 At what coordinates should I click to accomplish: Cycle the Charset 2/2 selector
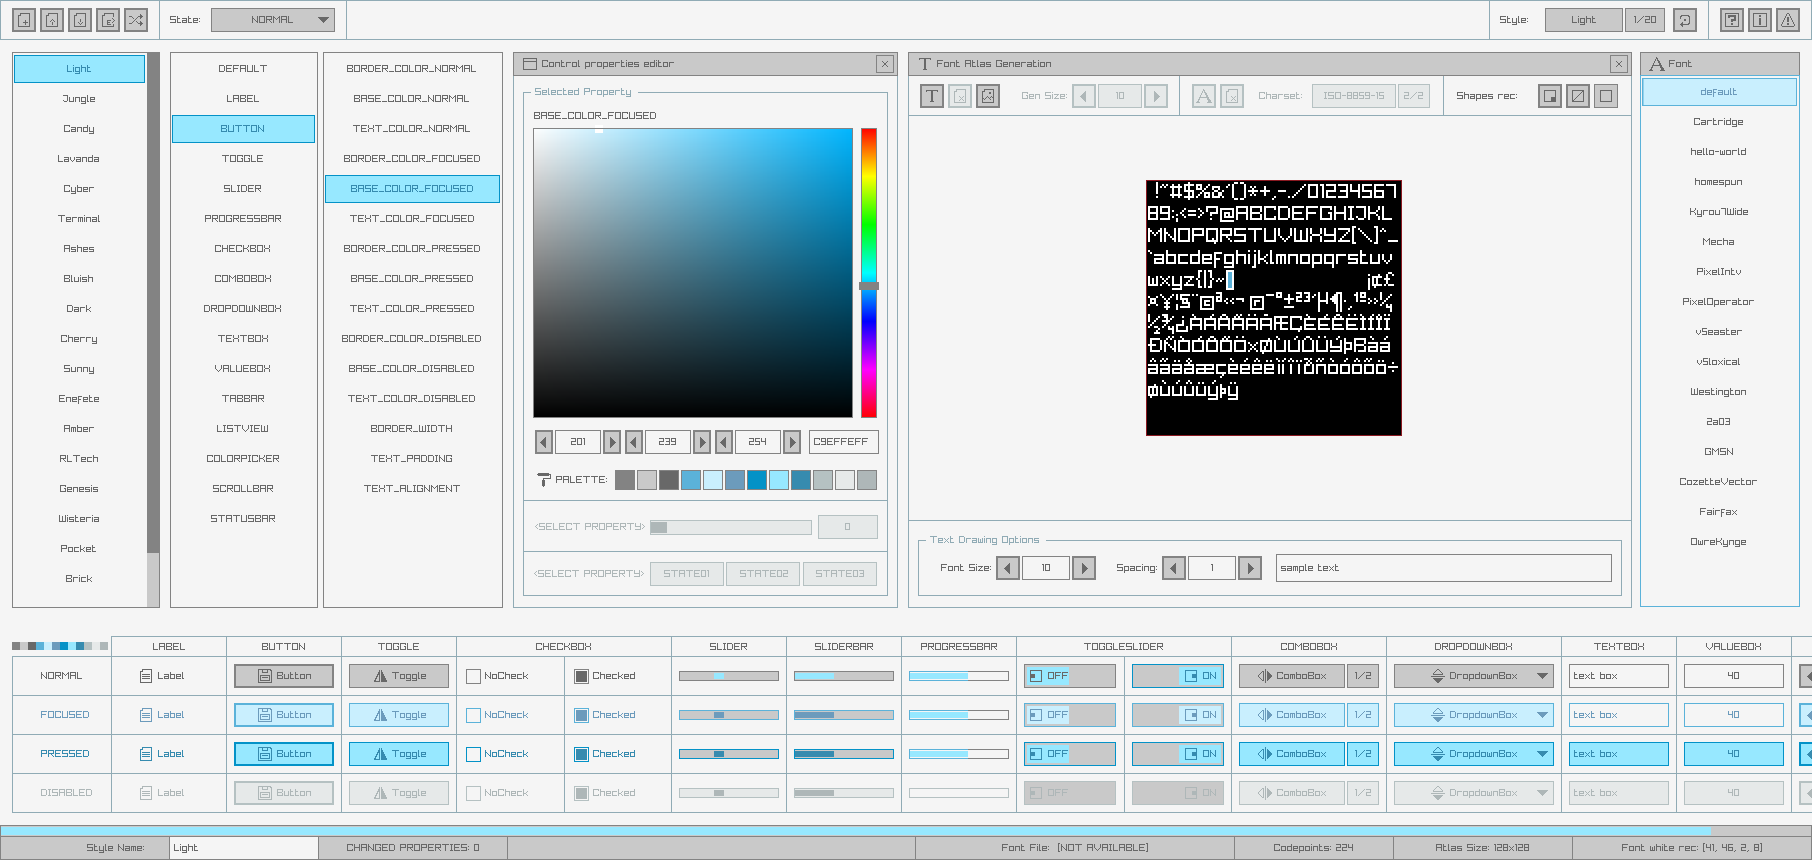click(1413, 96)
